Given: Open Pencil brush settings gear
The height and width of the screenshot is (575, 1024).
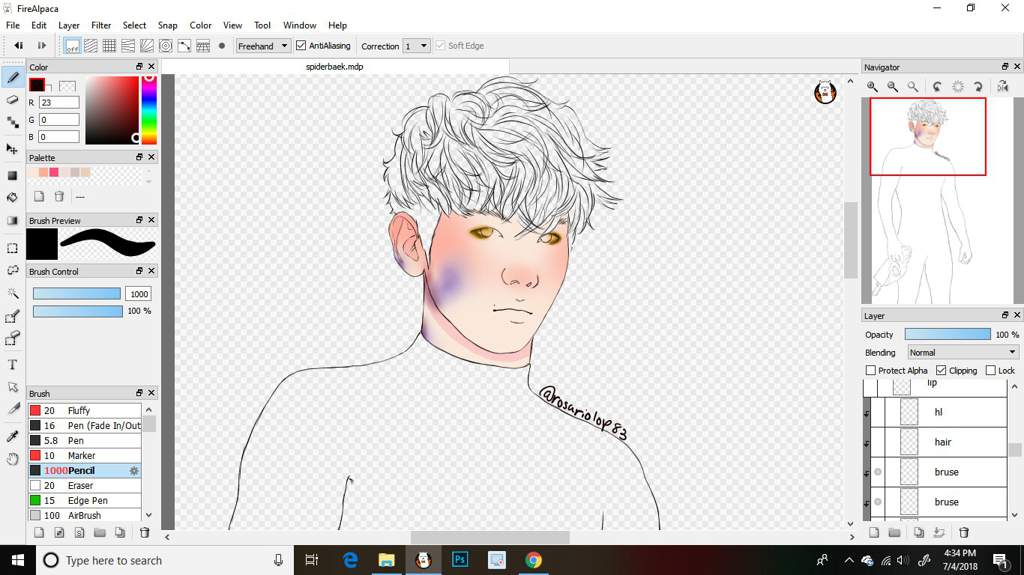Looking at the screenshot, I should click(x=134, y=470).
